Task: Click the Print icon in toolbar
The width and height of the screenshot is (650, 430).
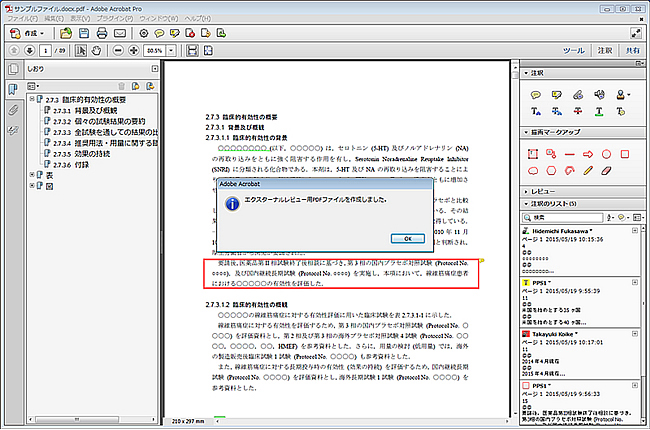Action: (102, 33)
